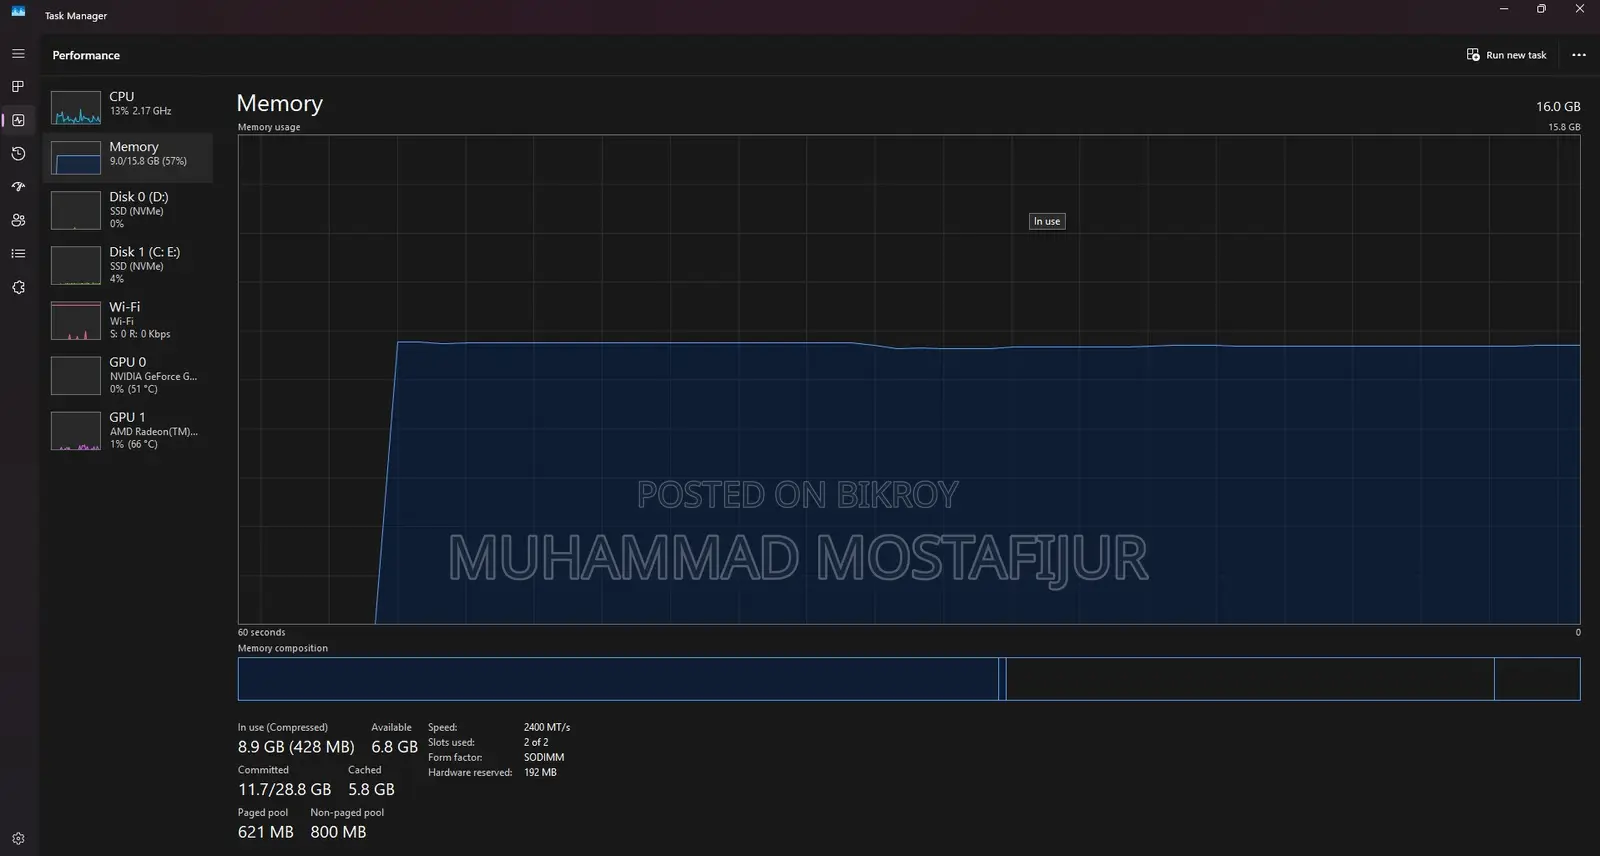Open the Services page icon
Viewport: 1600px width, 856px height.
click(18, 287)
